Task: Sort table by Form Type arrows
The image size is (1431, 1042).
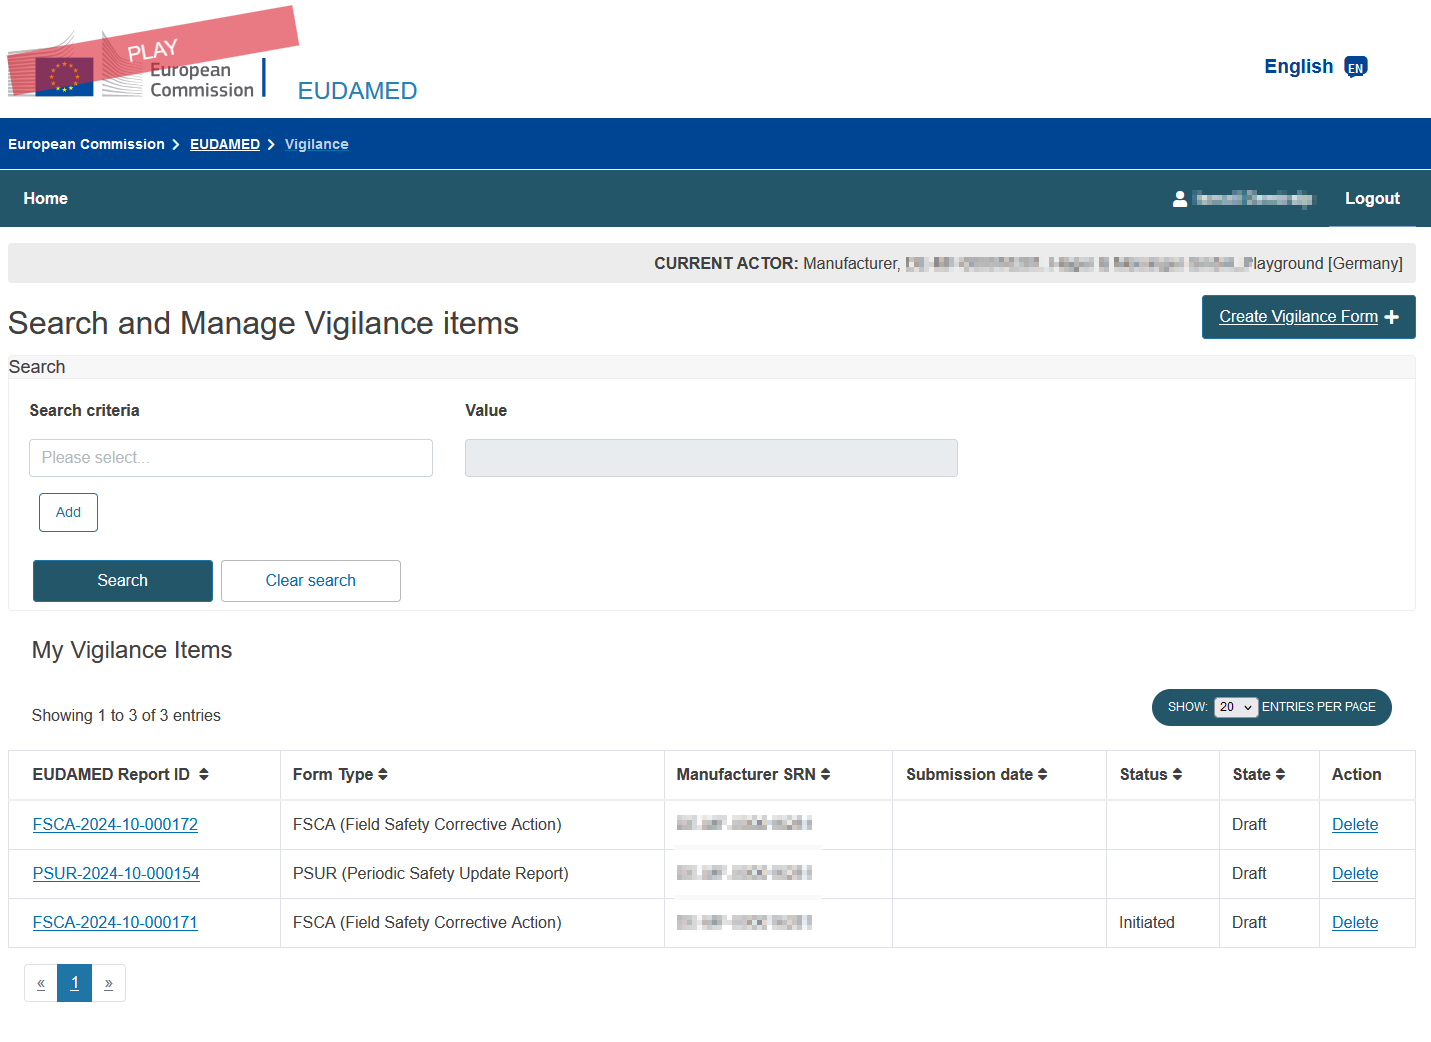Action: [383, 774]
